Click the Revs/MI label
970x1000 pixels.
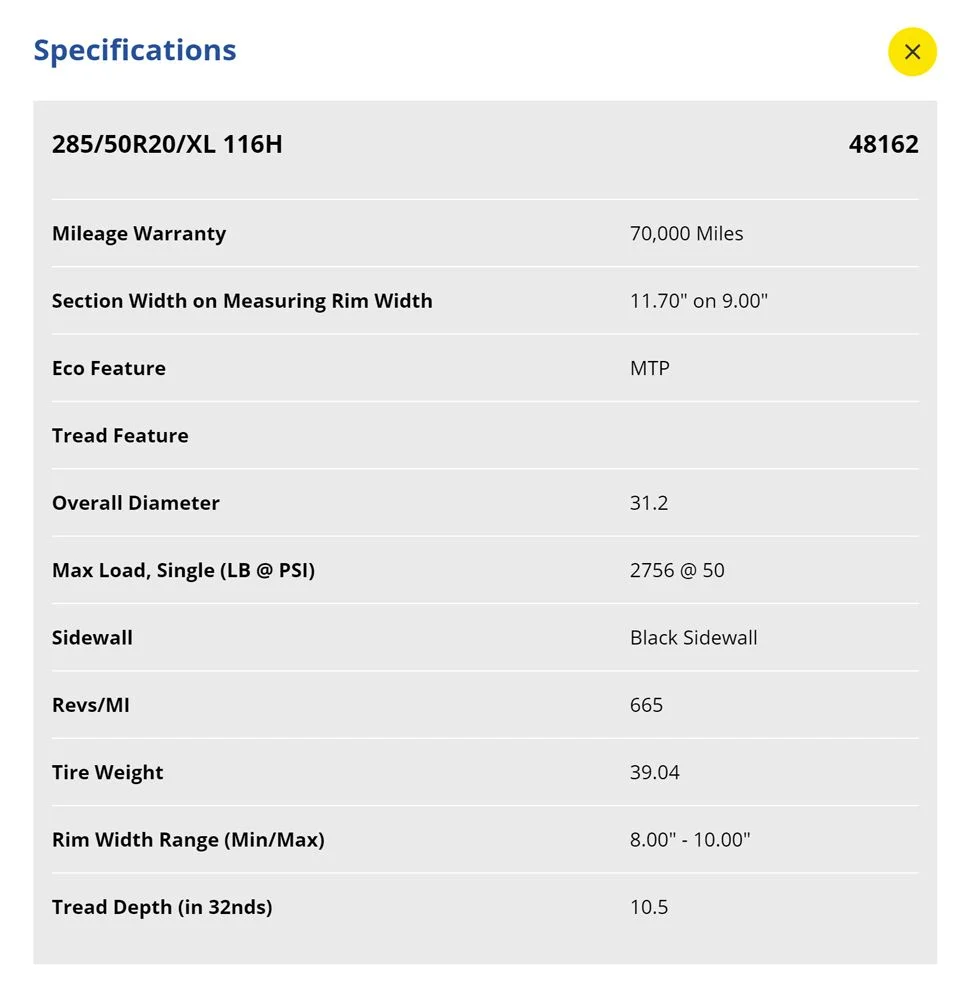(x=91, y=705)
